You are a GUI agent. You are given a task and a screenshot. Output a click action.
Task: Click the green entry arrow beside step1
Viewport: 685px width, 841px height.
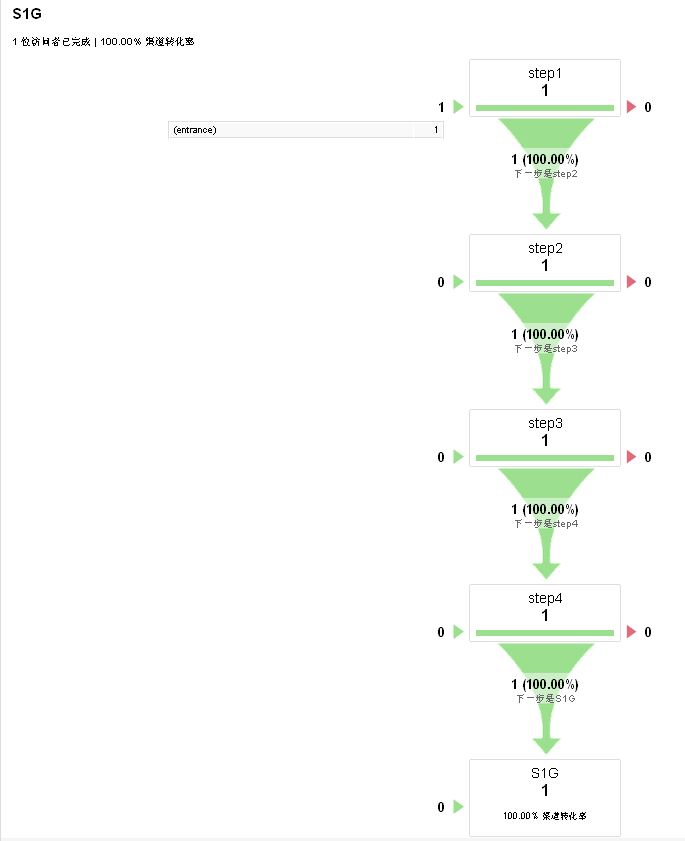(458, 107)
